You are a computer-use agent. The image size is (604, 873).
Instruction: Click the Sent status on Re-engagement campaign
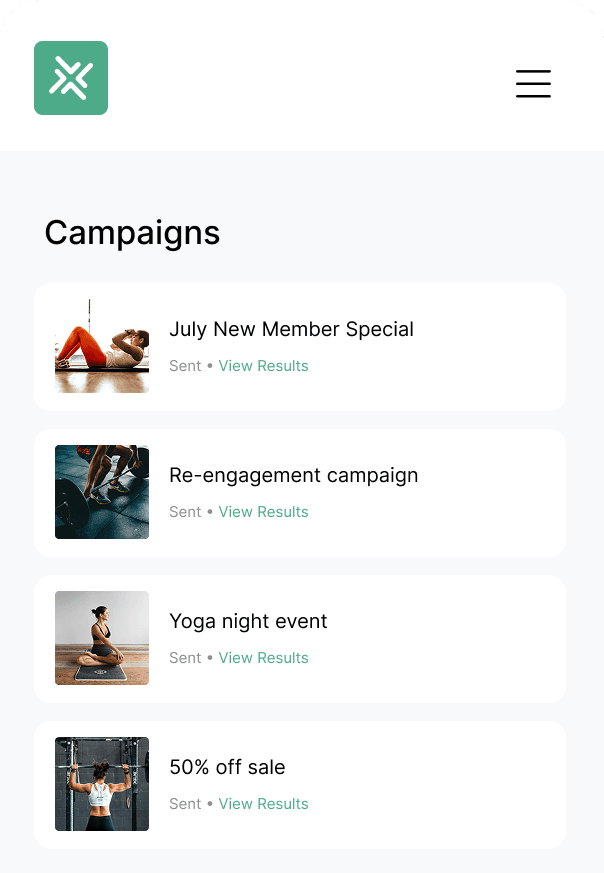point(185,512)
